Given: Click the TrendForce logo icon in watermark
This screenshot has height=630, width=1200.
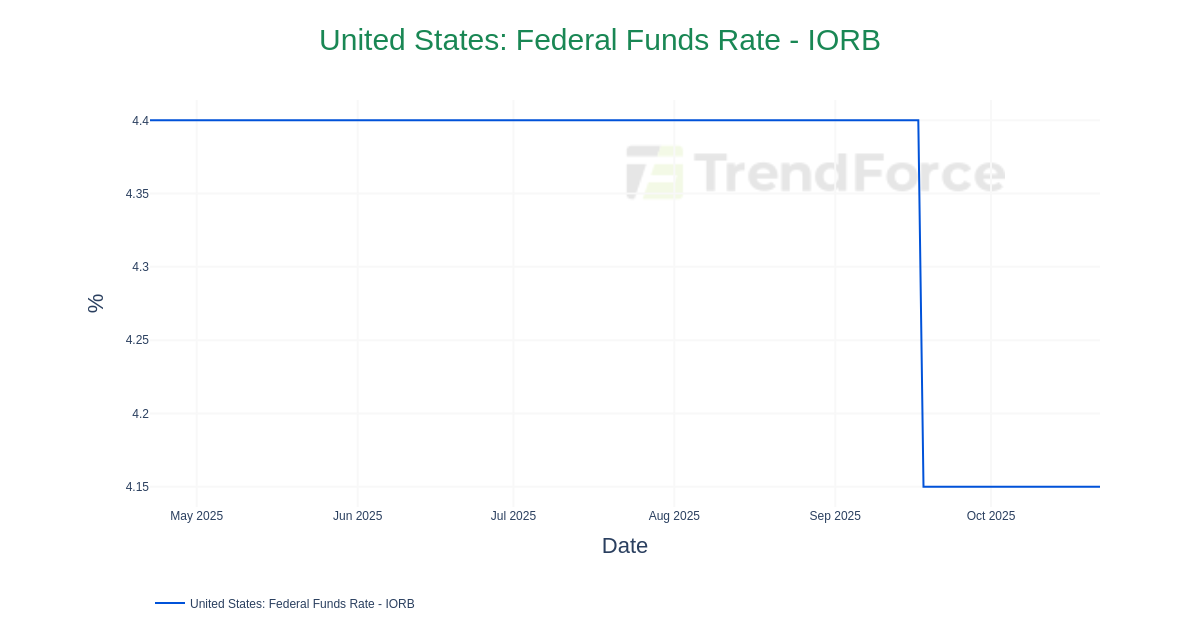Looking at the screenshot, I should pyautogui.click(x=655, y=173).
